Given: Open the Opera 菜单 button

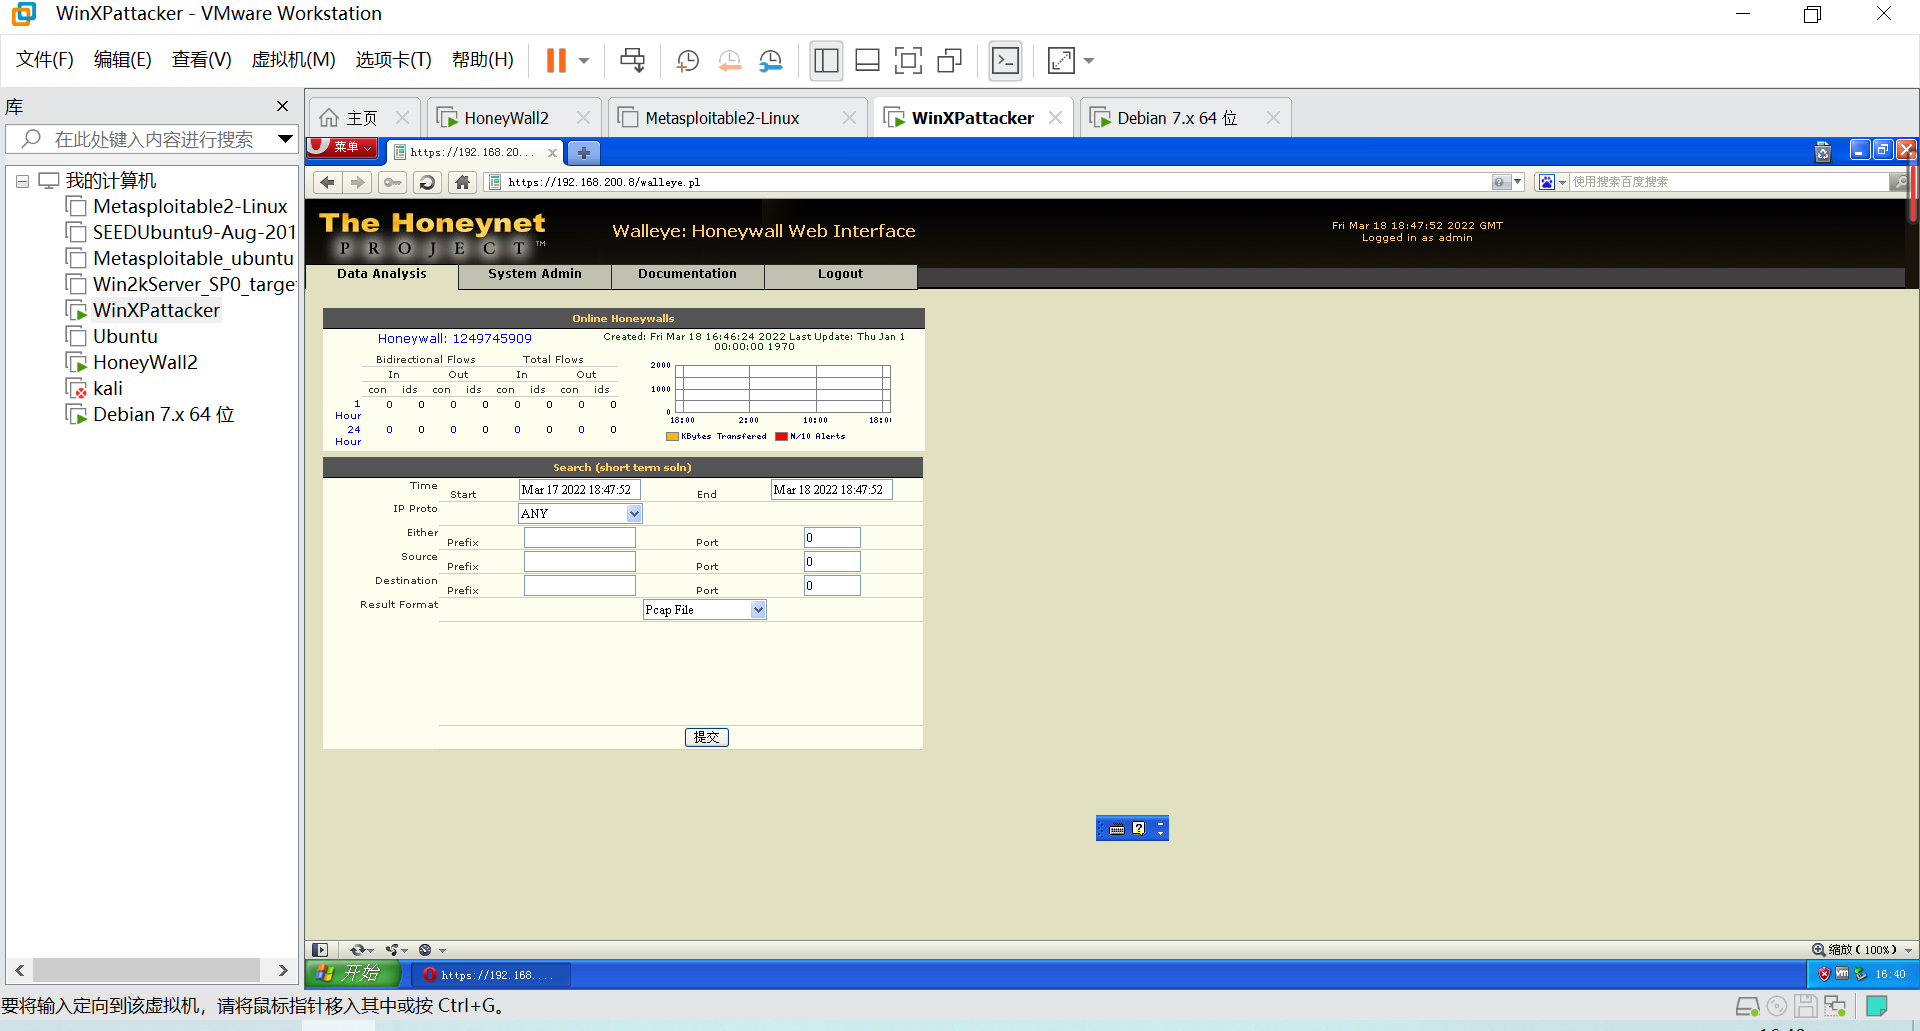Looking at the screenshot, I should (342, 148).
